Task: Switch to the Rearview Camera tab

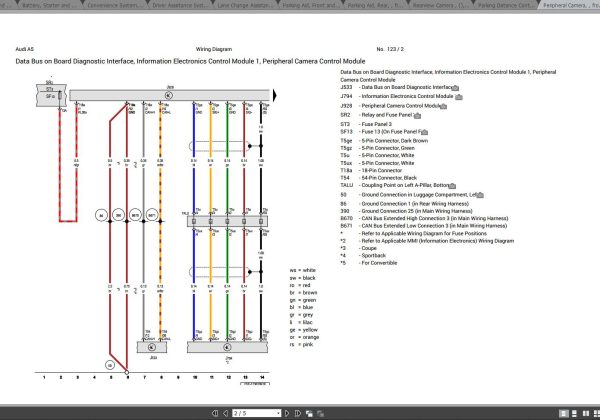Action: [x=440, y=5]
